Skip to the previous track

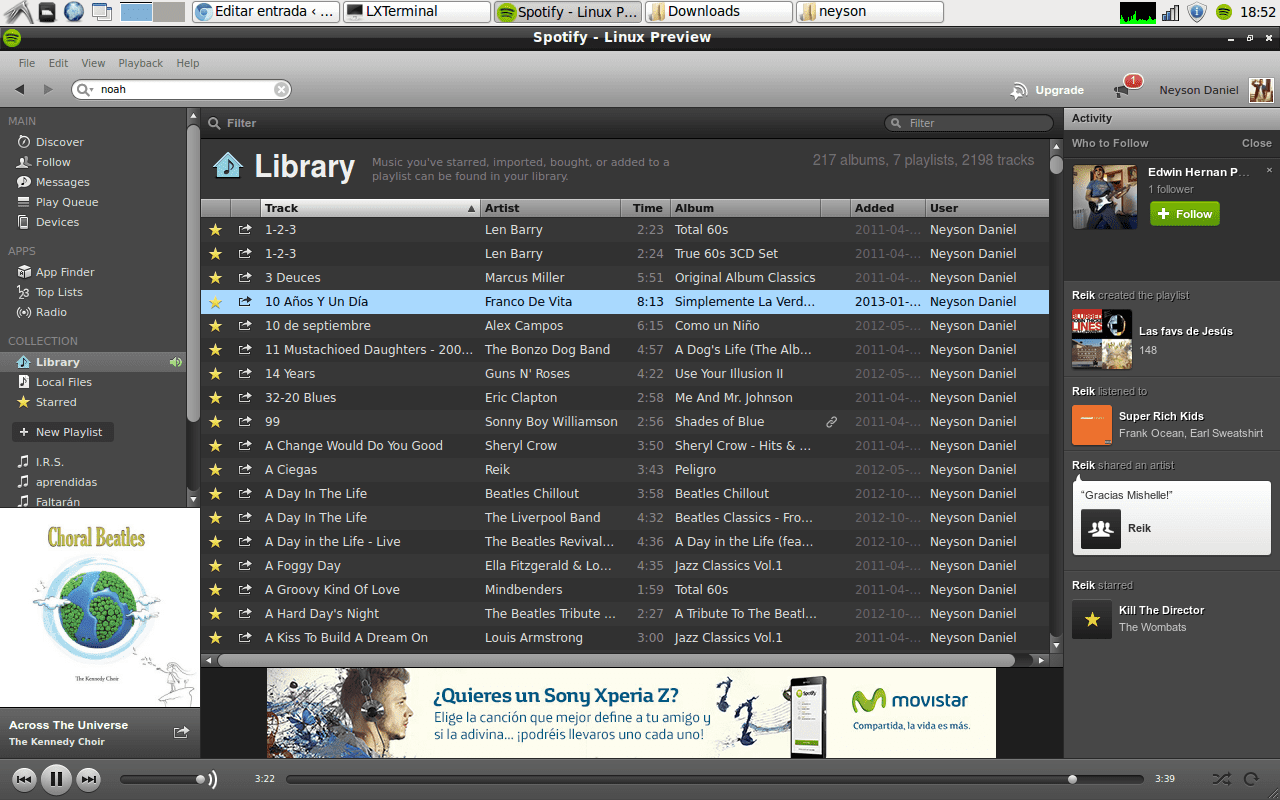tap(25, 779)
